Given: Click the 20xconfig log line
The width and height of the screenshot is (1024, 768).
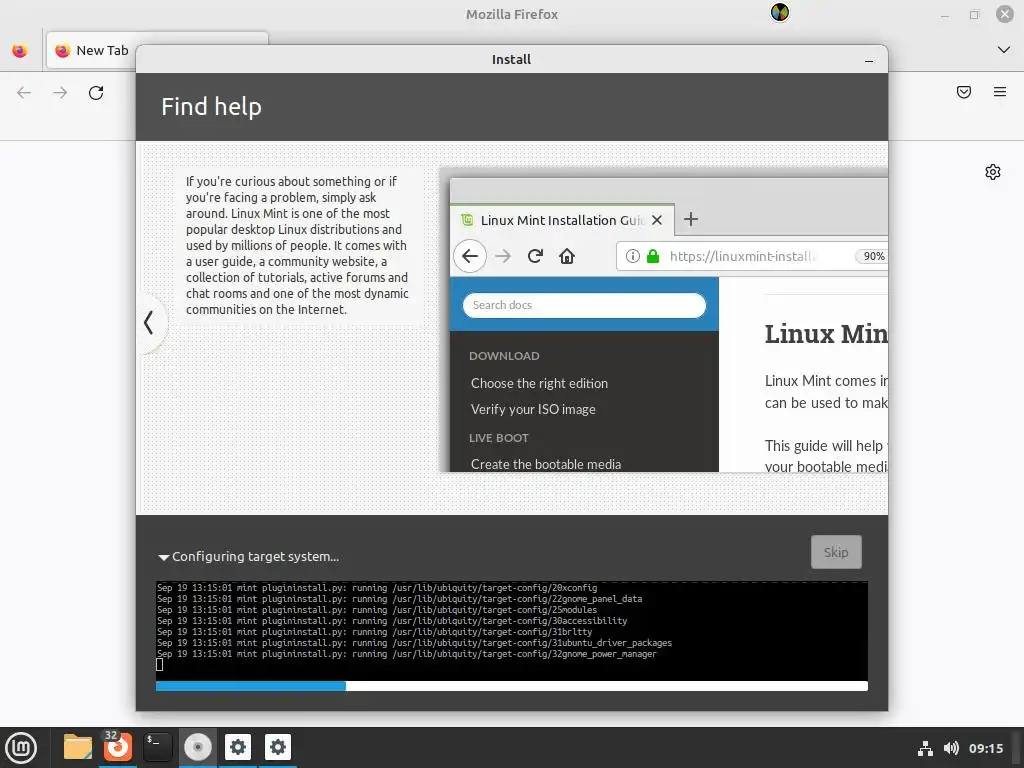Looking at the screenshot, I should [x=377, y=588].
